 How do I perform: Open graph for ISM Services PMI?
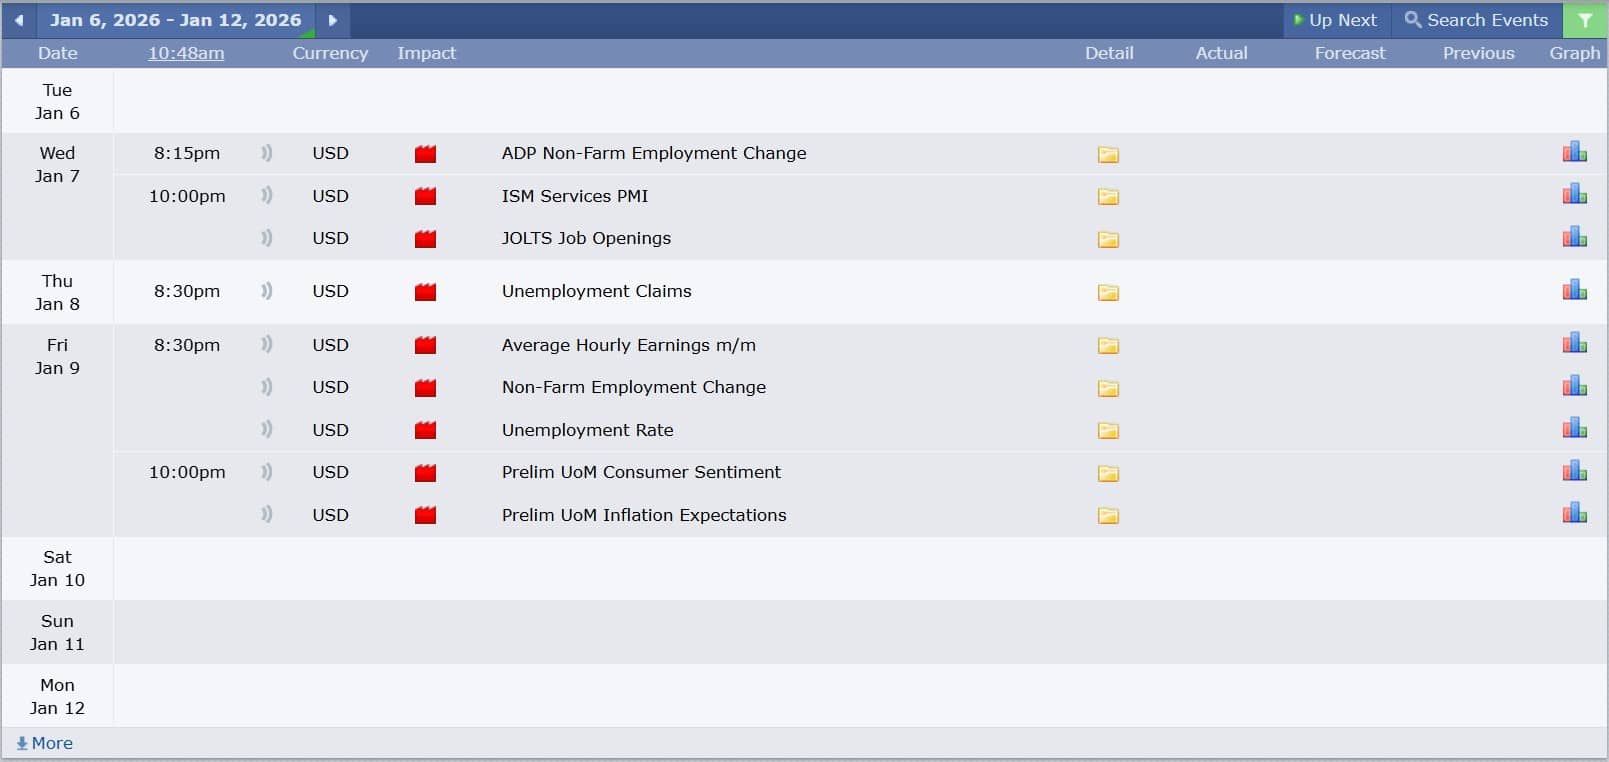pyautogui.click(x=1574, y=195)
